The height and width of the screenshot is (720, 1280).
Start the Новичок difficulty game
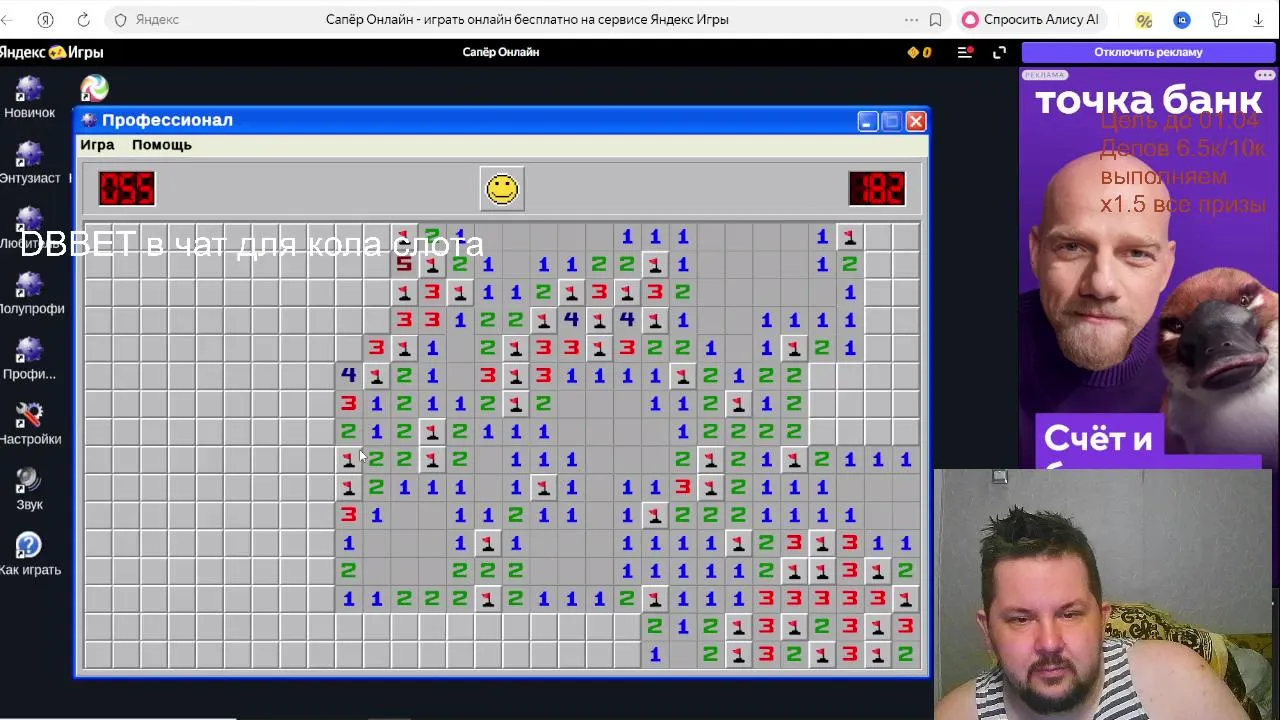click(29, 97)
